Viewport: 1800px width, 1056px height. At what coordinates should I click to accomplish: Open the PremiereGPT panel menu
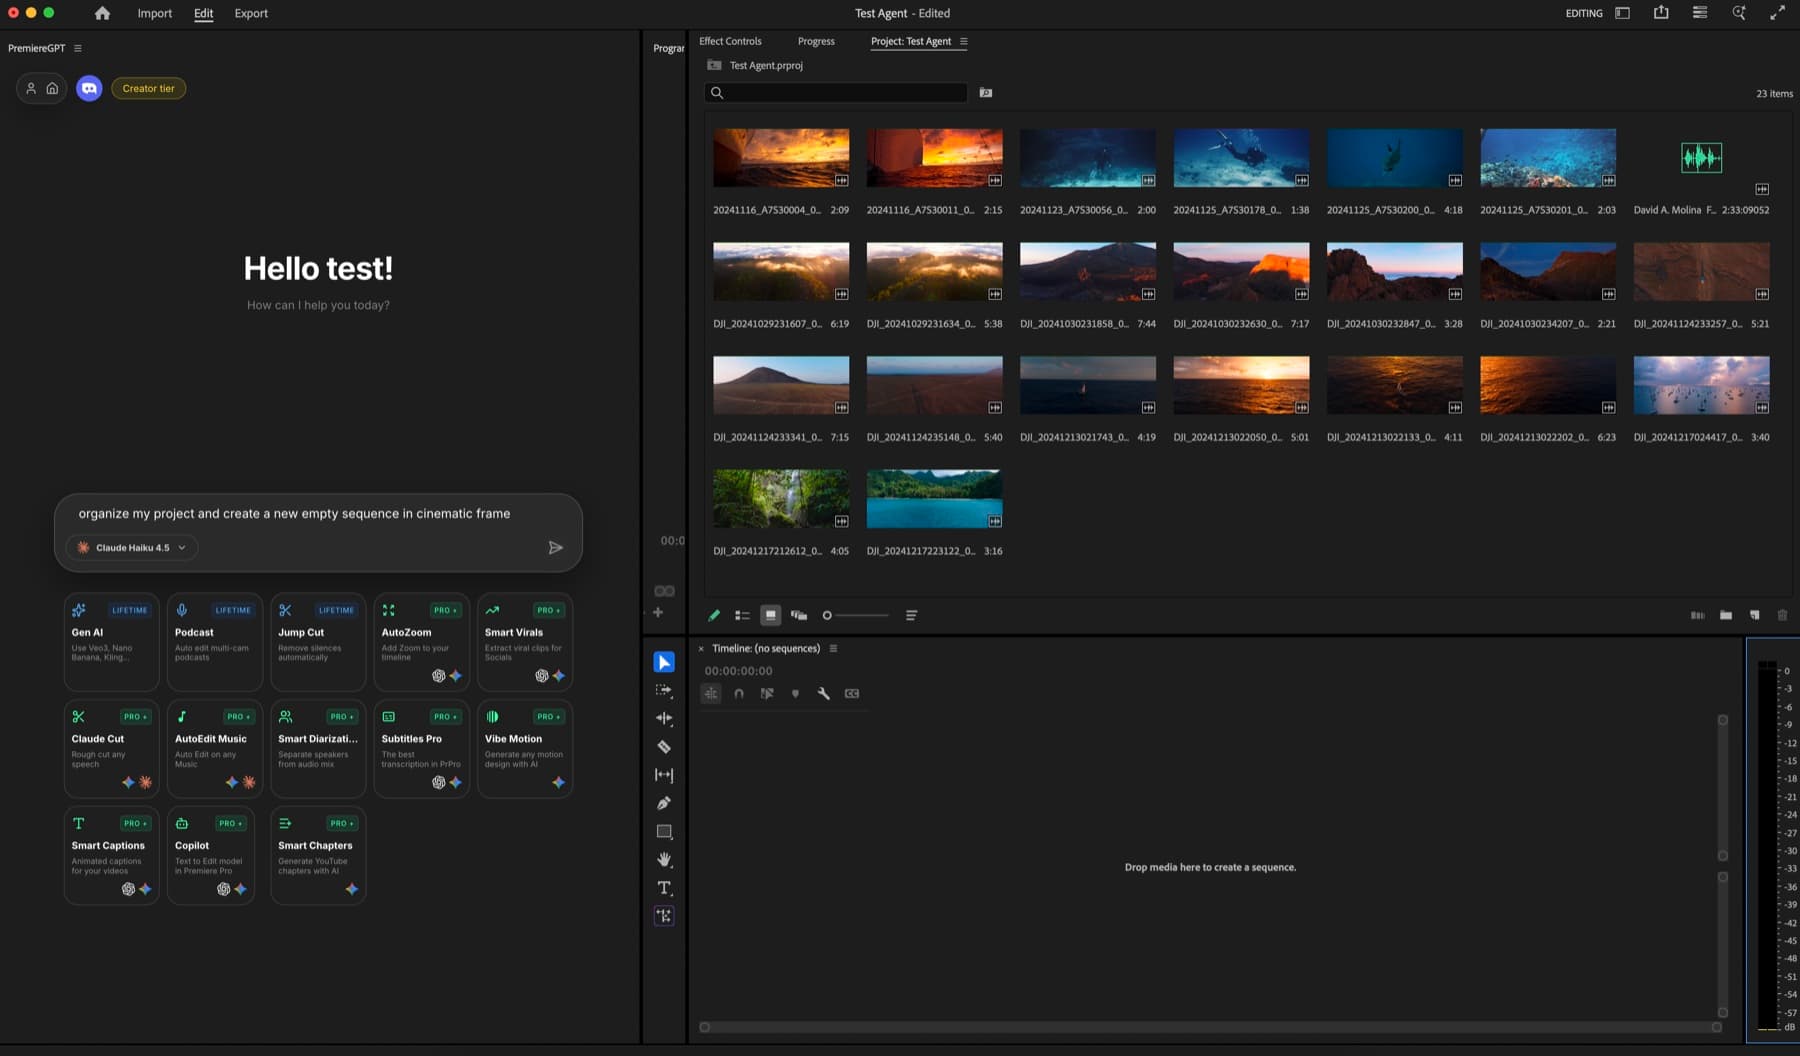(x=78, y=48)
